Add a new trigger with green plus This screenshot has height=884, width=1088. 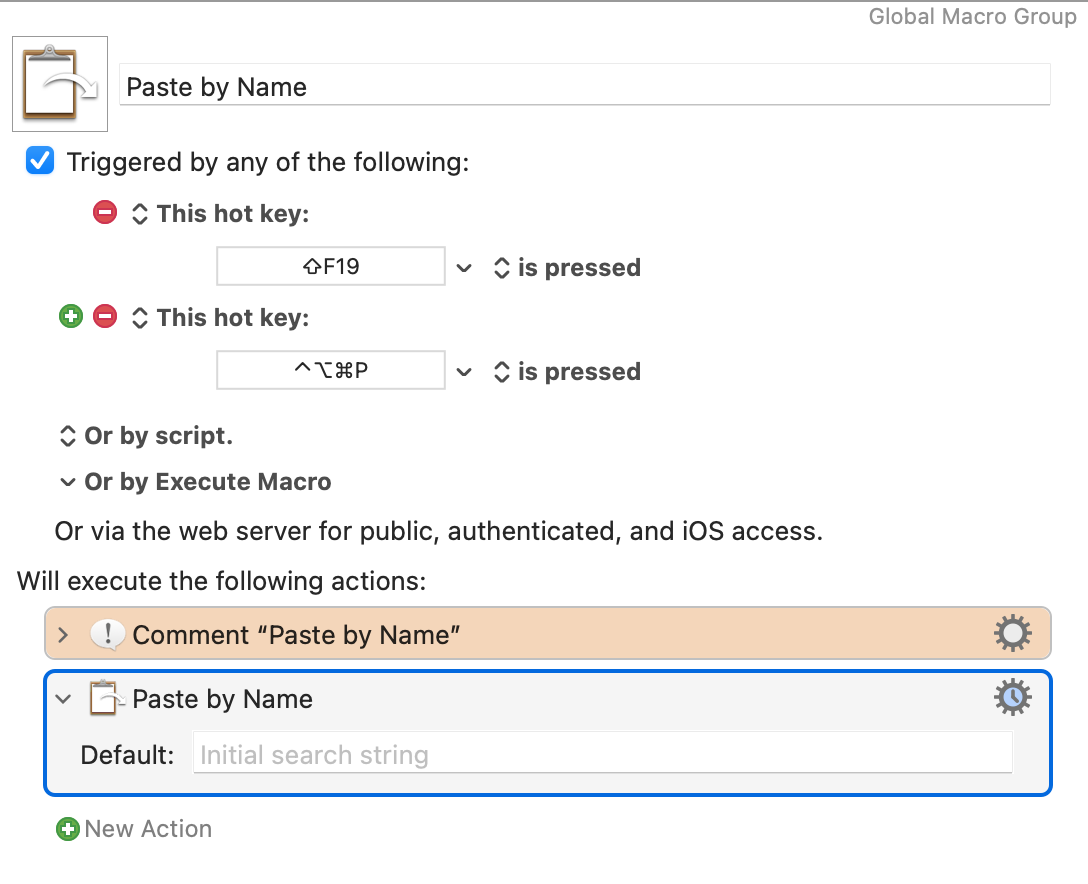coord(71,316)
